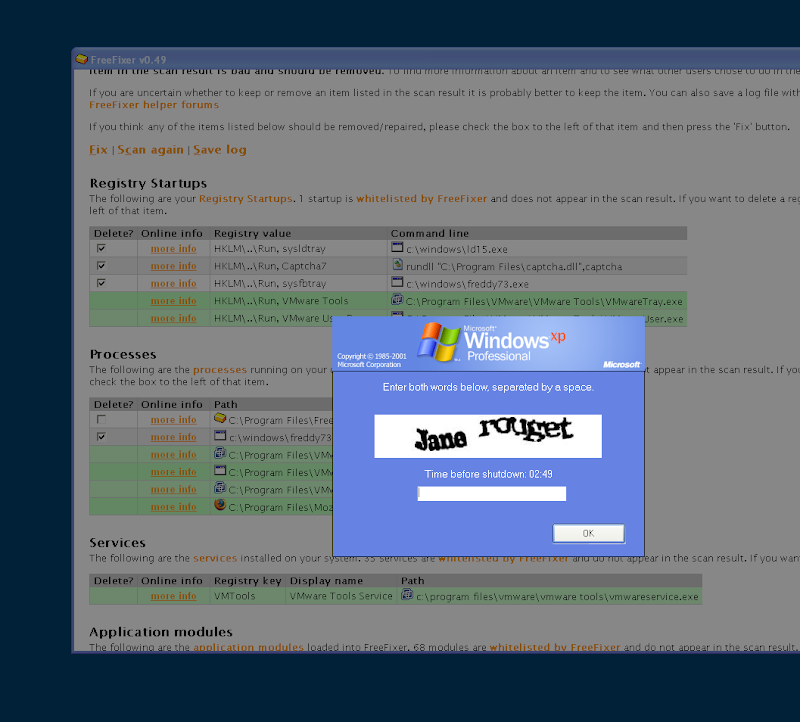Open the application modules help link

[248, 647]
